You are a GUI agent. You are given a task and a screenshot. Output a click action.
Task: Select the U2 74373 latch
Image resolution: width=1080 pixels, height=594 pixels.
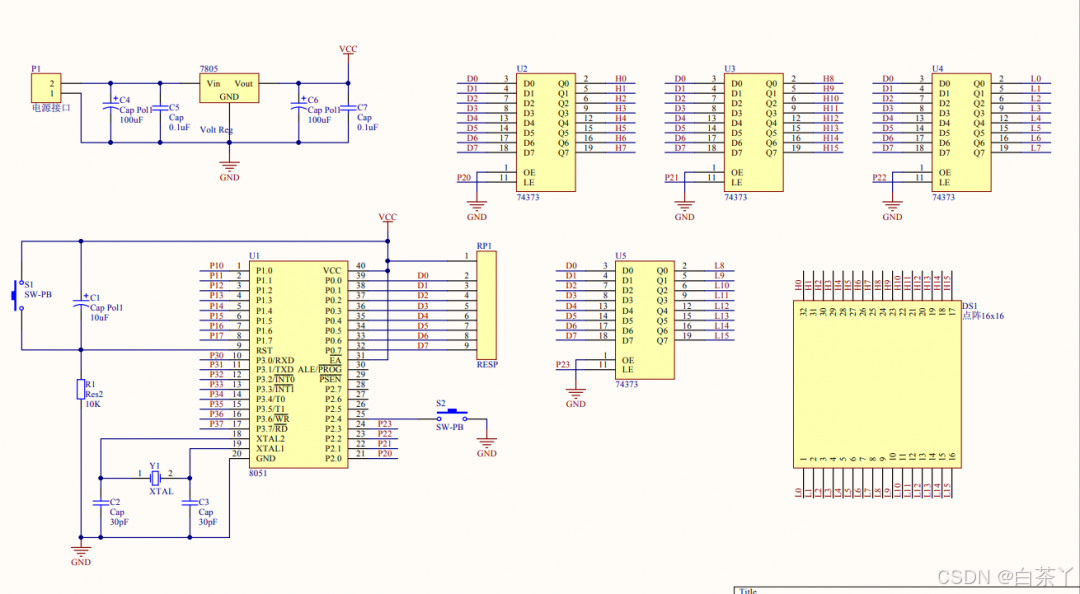tap(546, 132)
